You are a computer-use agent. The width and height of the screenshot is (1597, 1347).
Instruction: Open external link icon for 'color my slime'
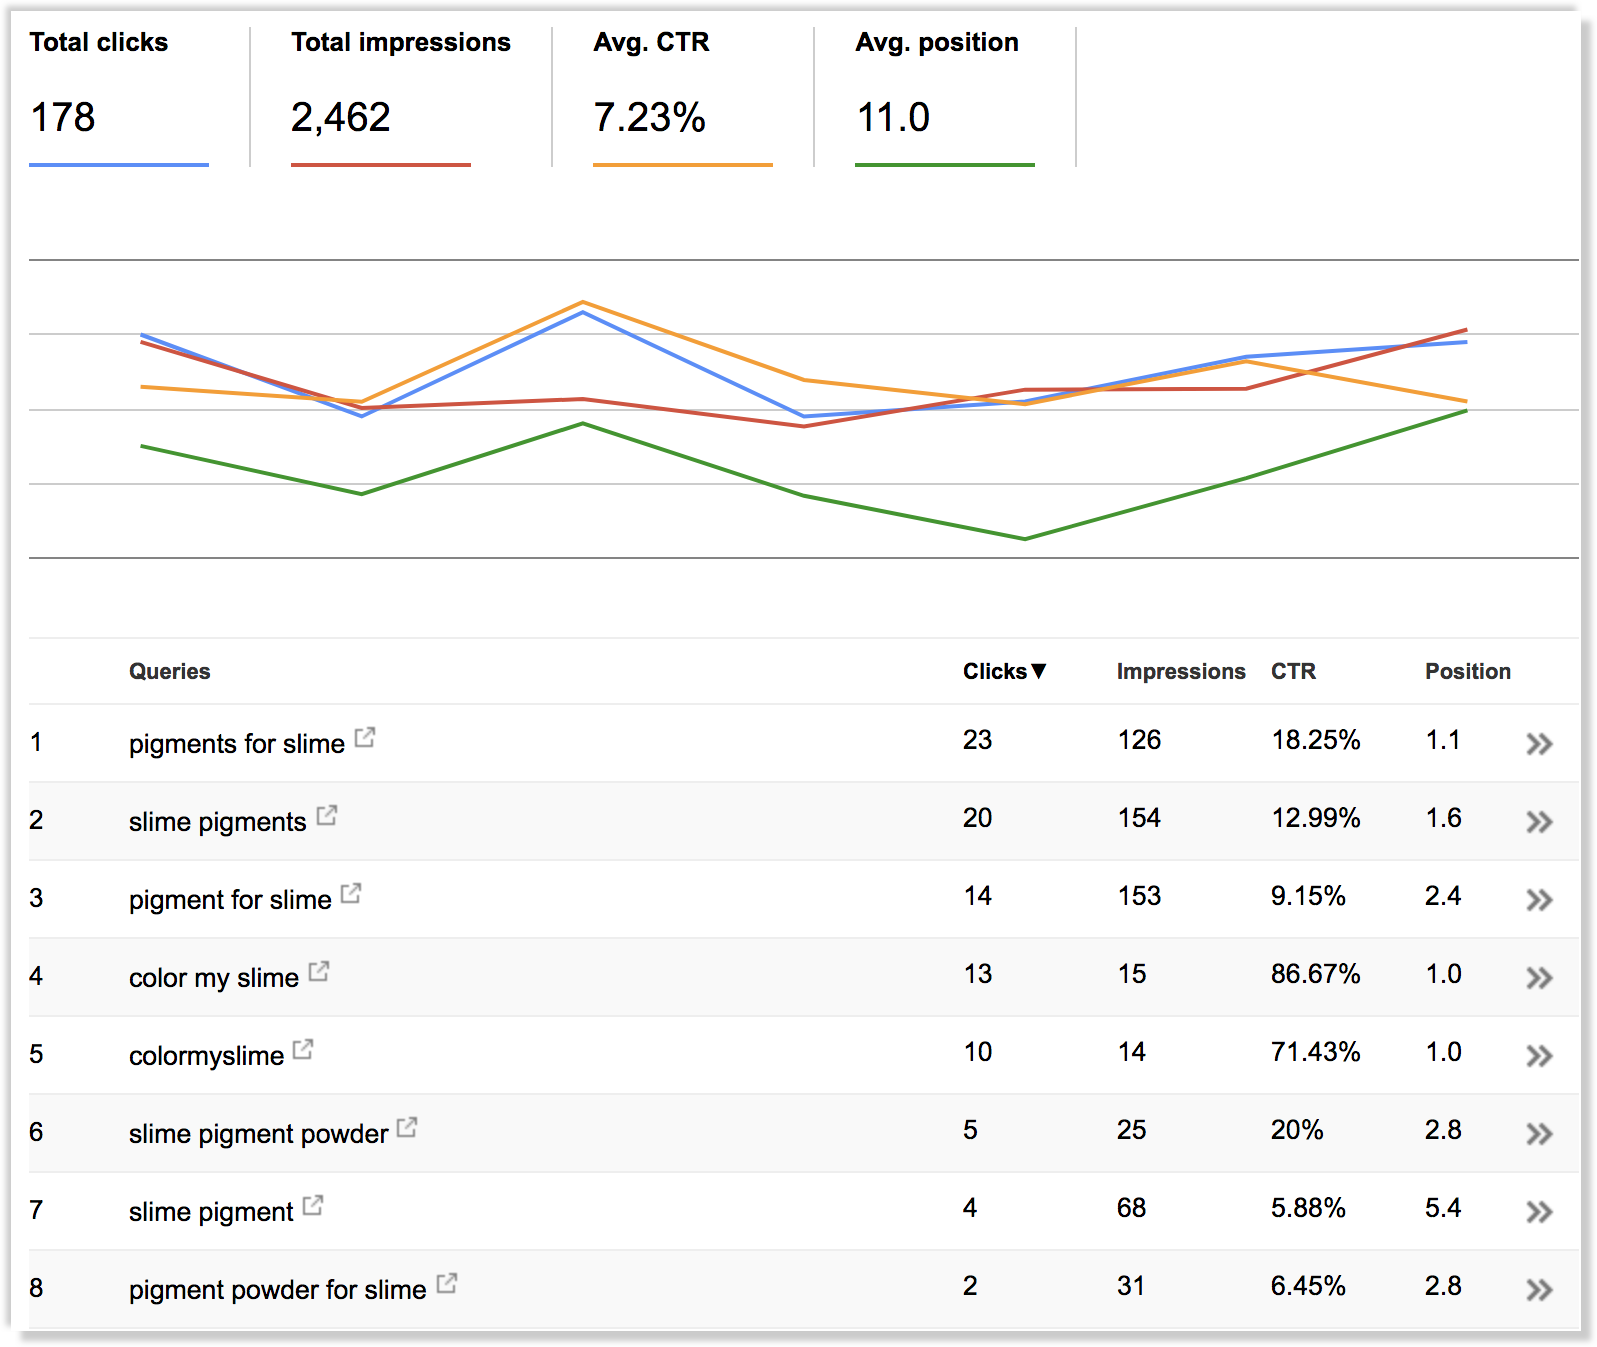(x=319, y=972)
